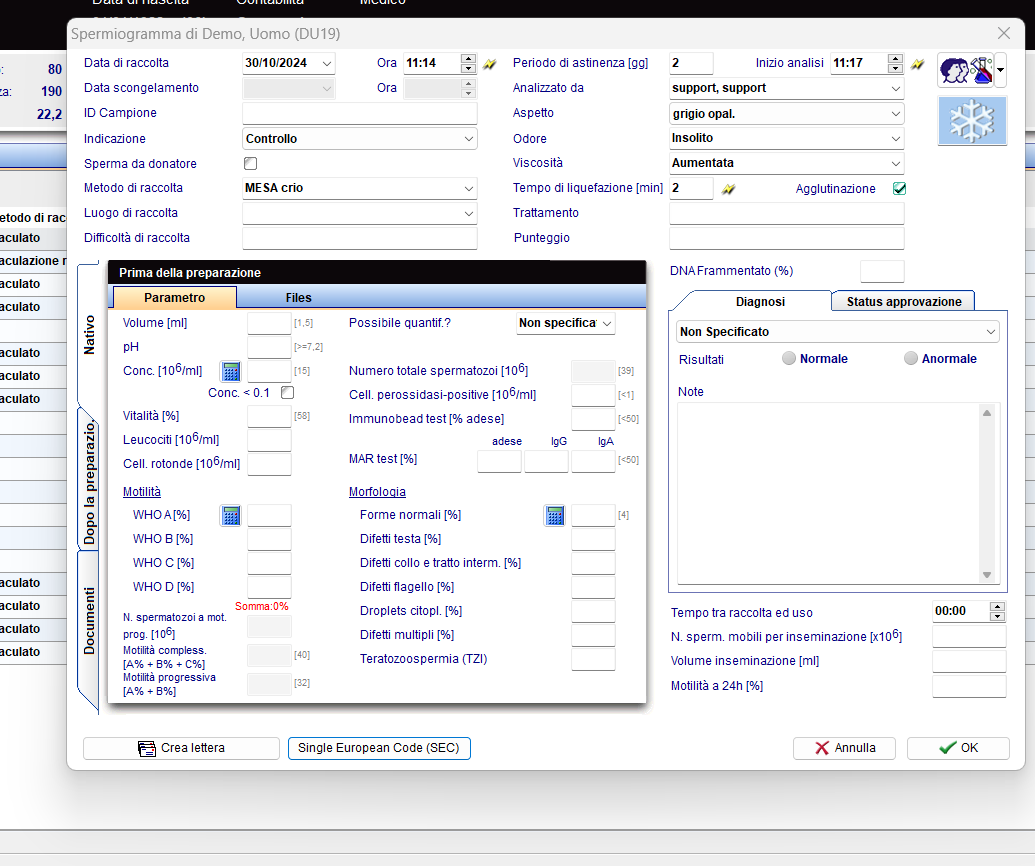Click the snowflake cryopreservation icon
Image resolution: width=1035 pixels, height=866 pixels.
click(x=972, y=121)
